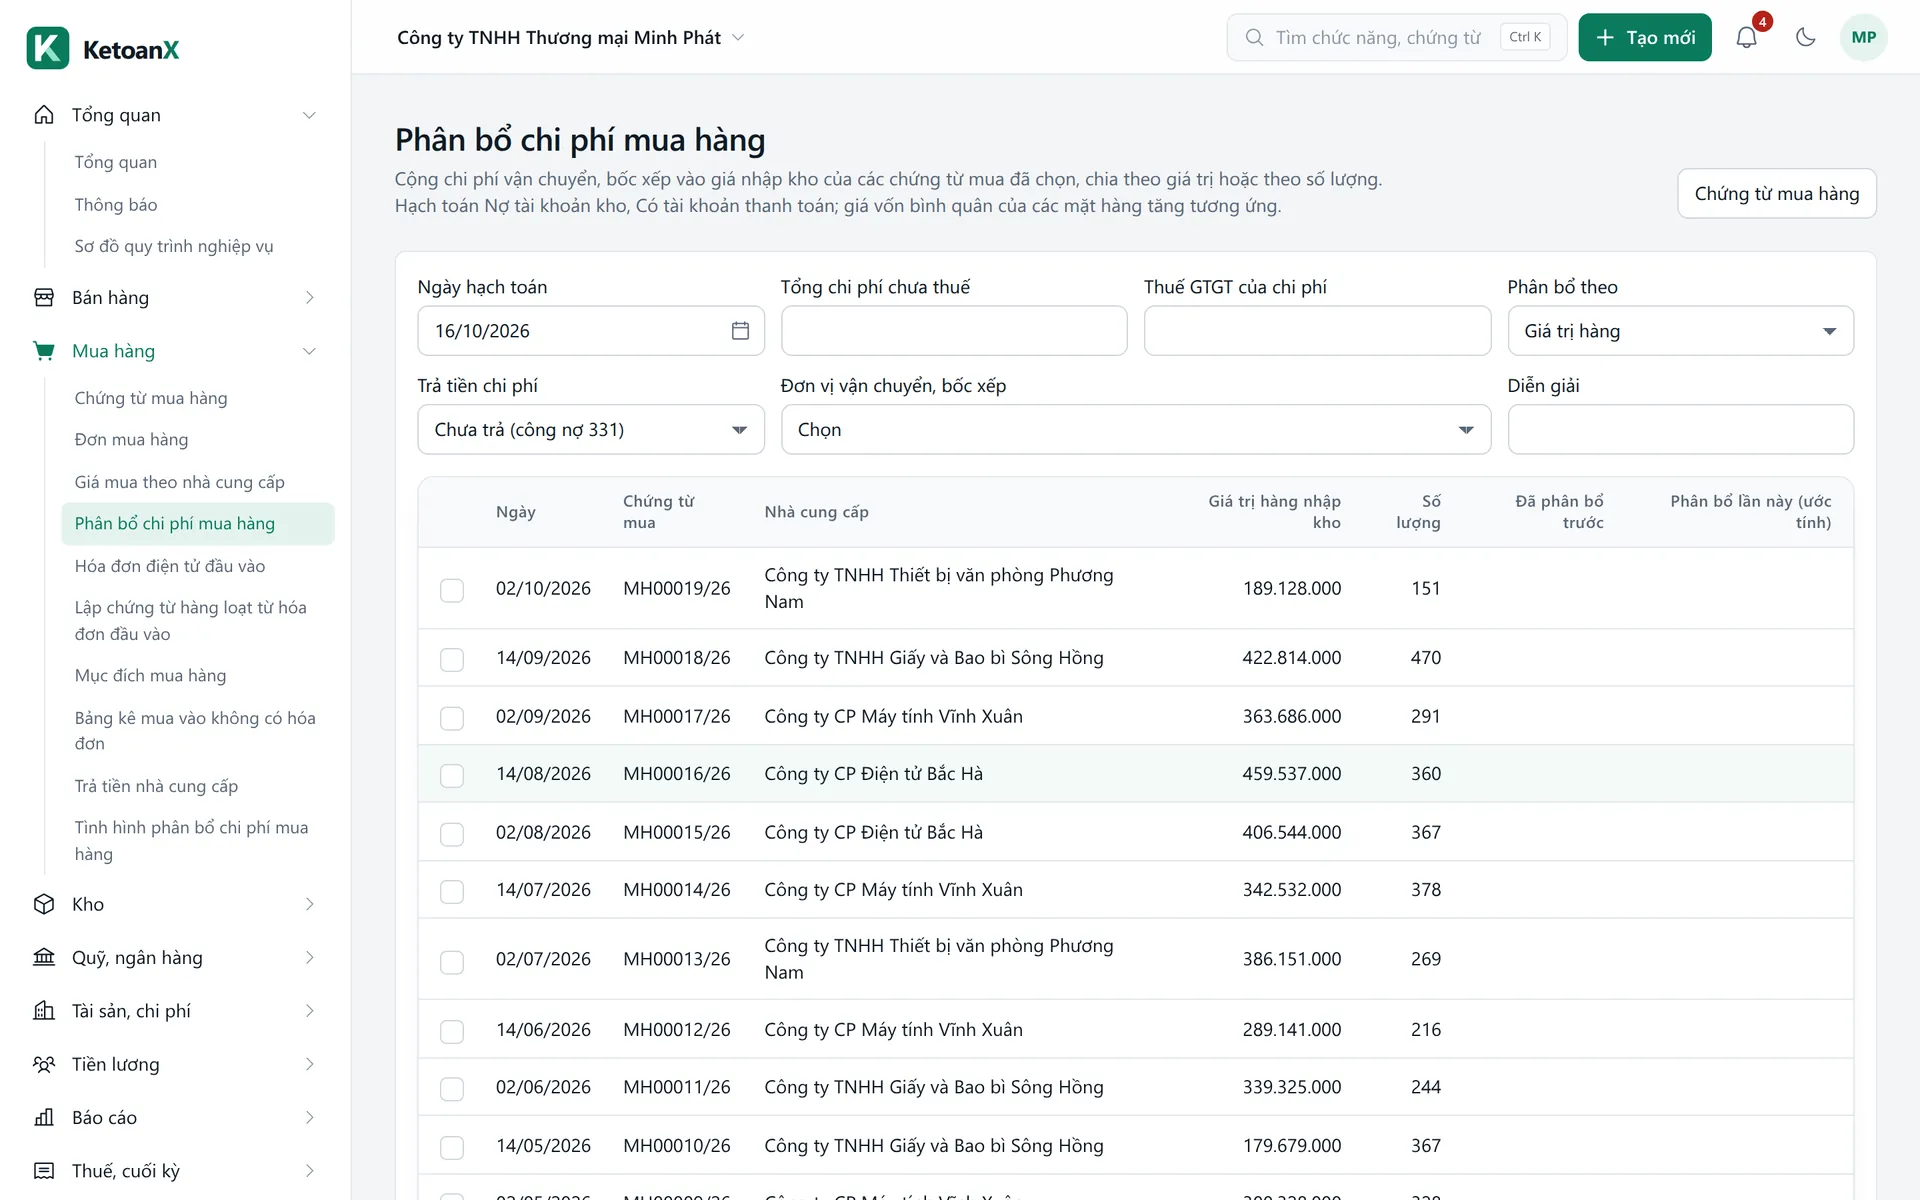The width and height of the screenshot is (1920, 1200).
Task: Open Sơ đồ quy trình nghiệp vụ
Action: point(174,246)
